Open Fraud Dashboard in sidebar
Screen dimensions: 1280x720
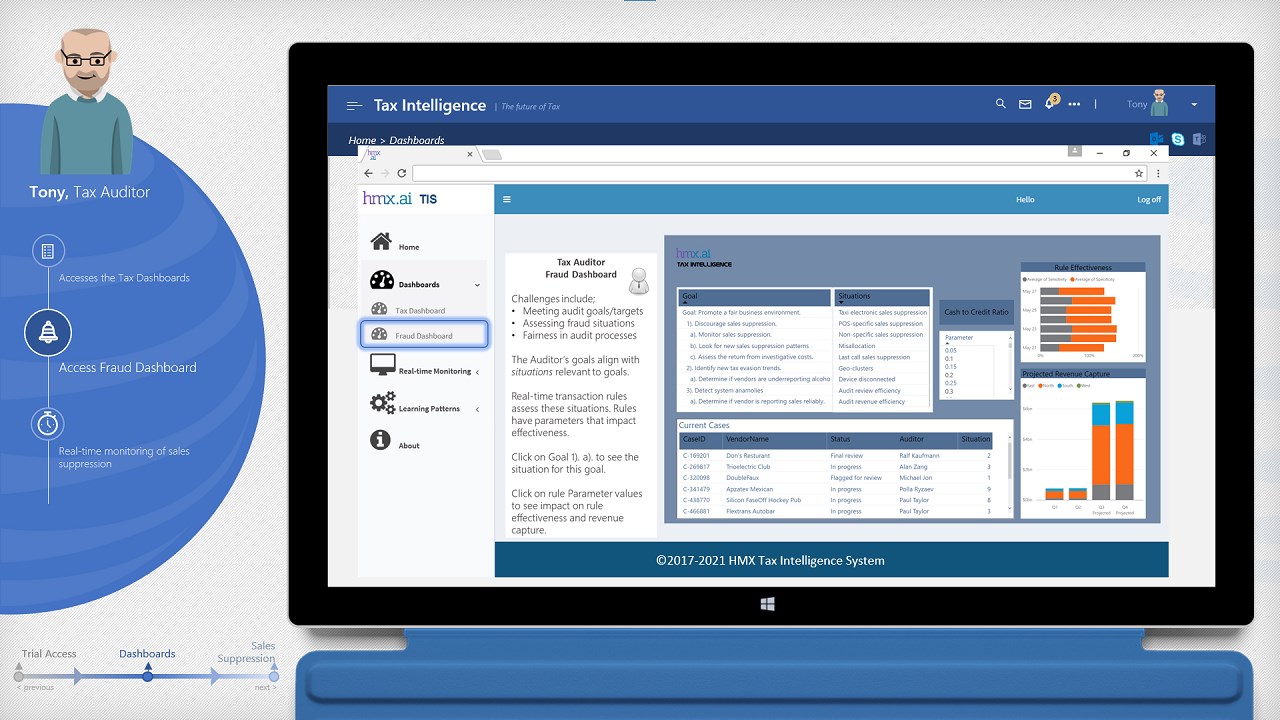pyautogui.click(x=424, y=335)
